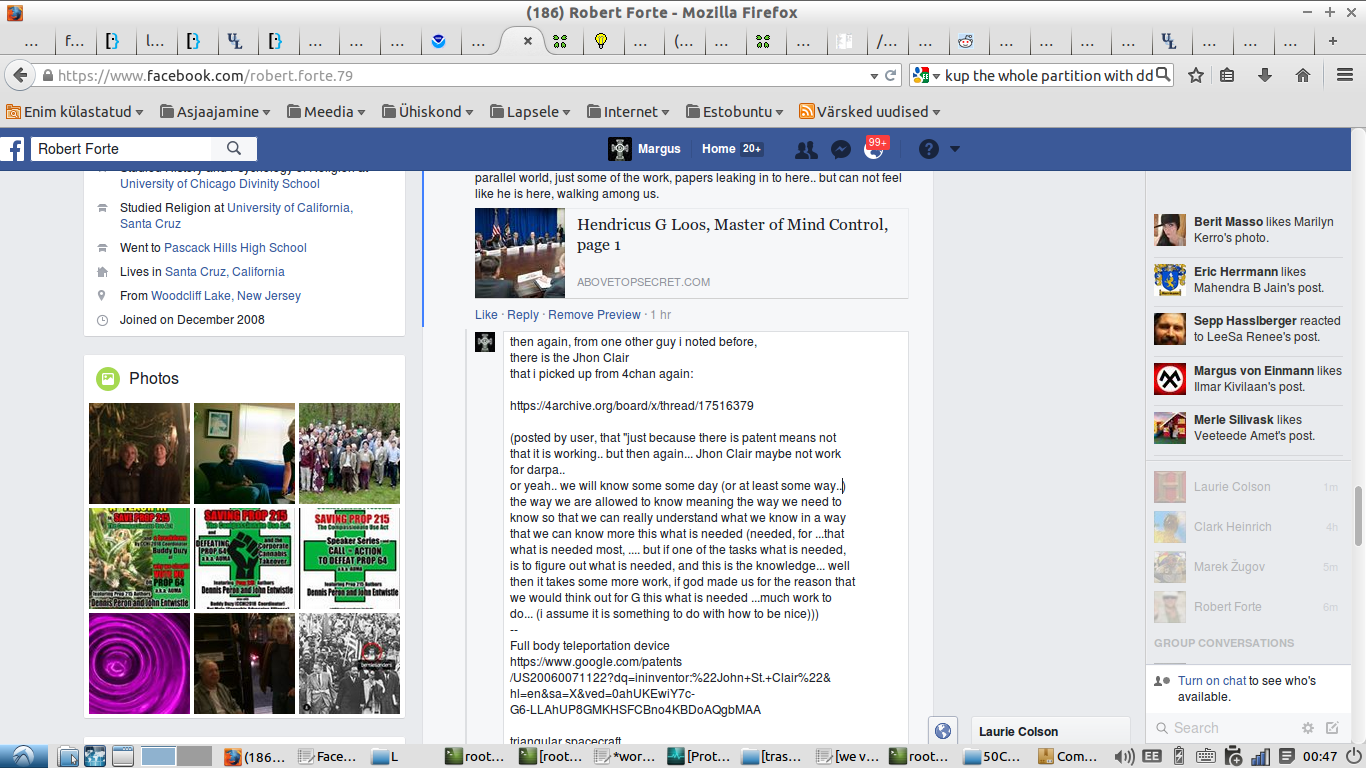Click Remove Preview link
Image resolution: width=1366 pixels, height=768 pixels.
tap(594, 315)
